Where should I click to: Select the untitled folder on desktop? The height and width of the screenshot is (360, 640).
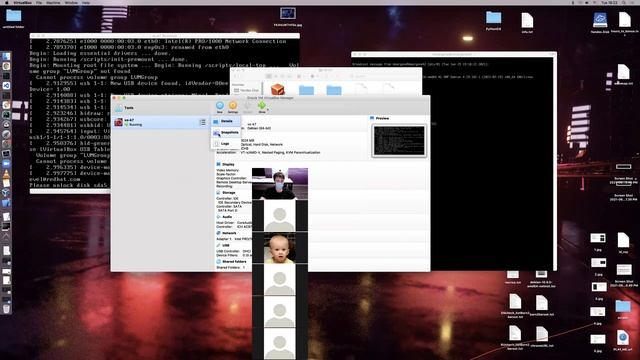pyautogui.click(x=13, y=18)
